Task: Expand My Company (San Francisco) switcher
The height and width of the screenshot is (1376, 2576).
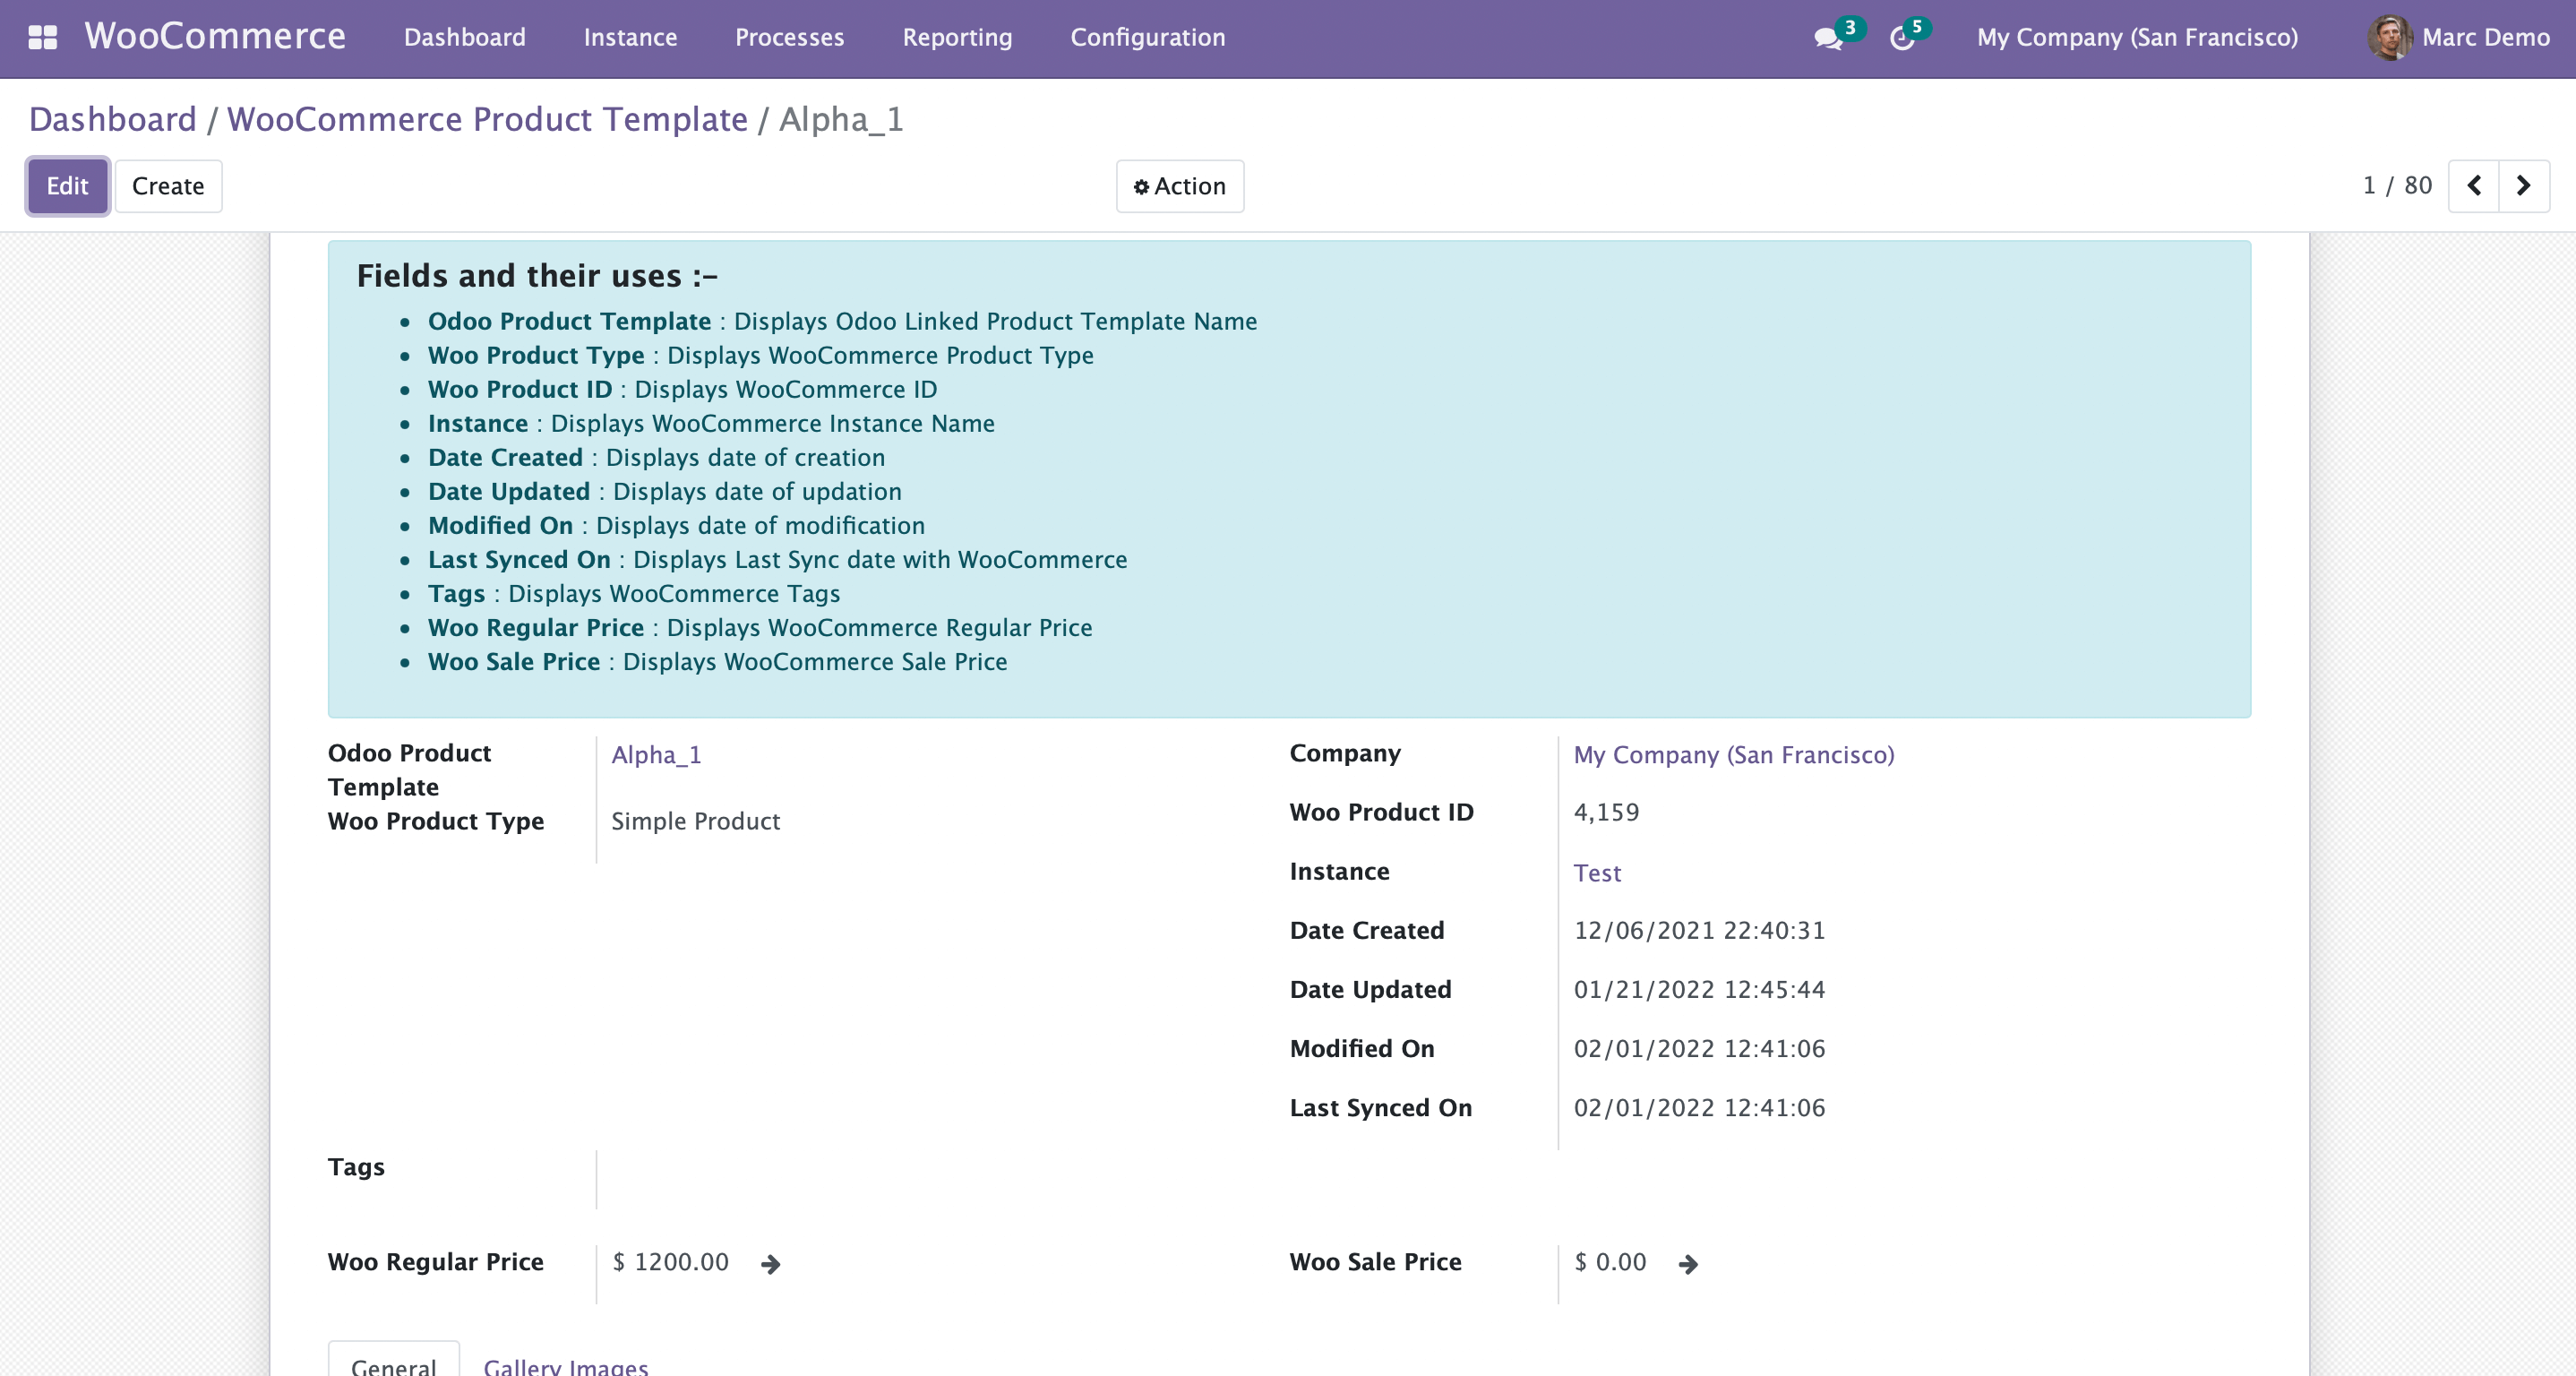Action: (2137, 38)
